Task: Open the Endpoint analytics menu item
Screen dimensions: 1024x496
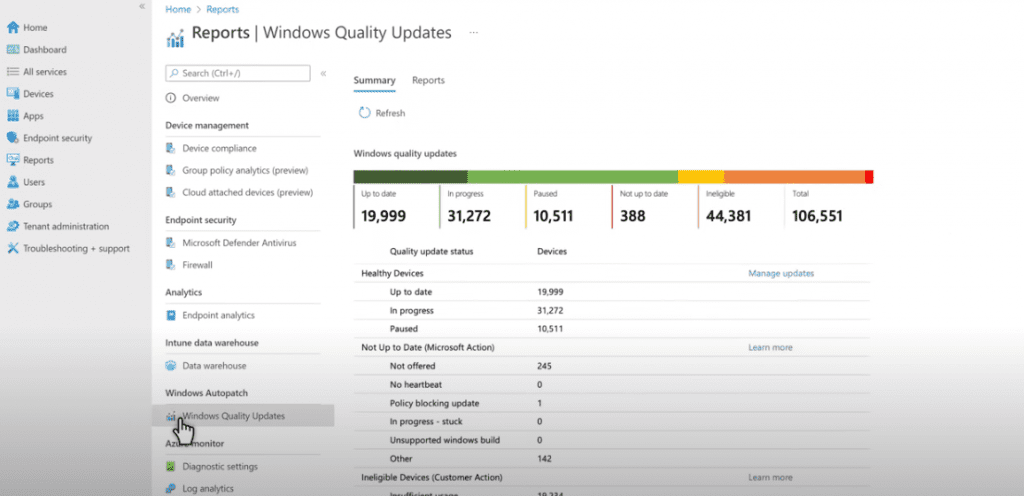Action: (218, 315)
